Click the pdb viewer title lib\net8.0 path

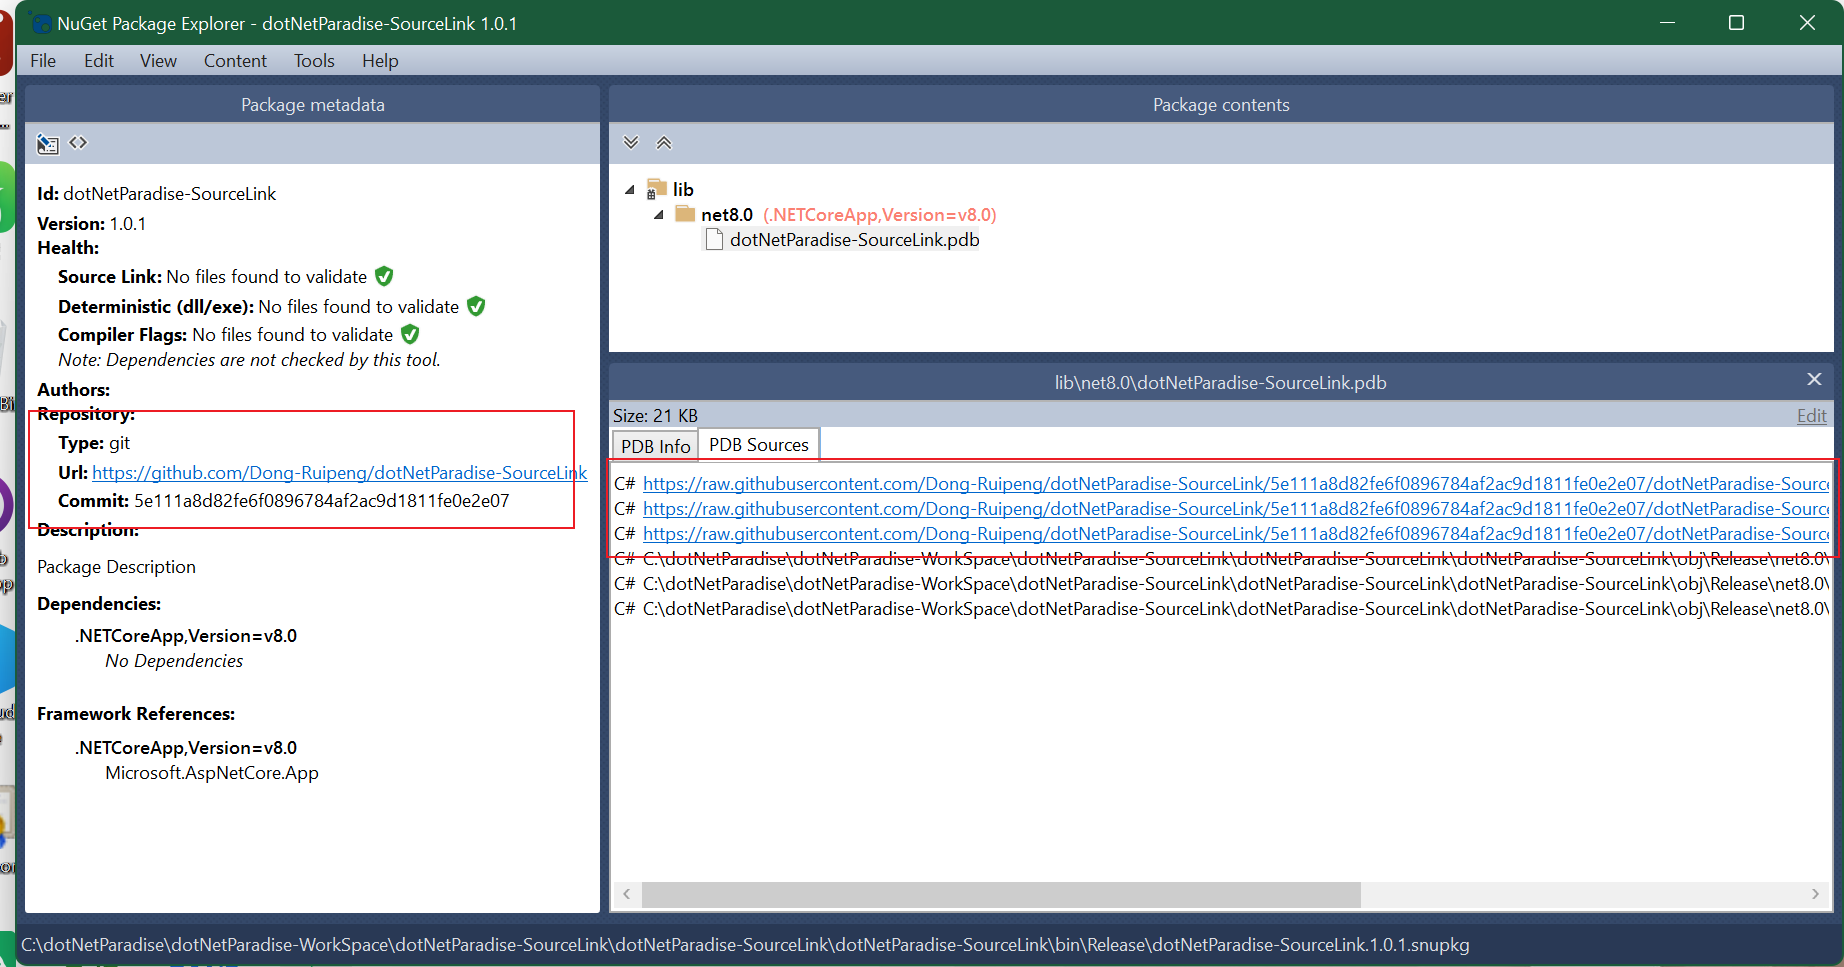(1220, 383)
